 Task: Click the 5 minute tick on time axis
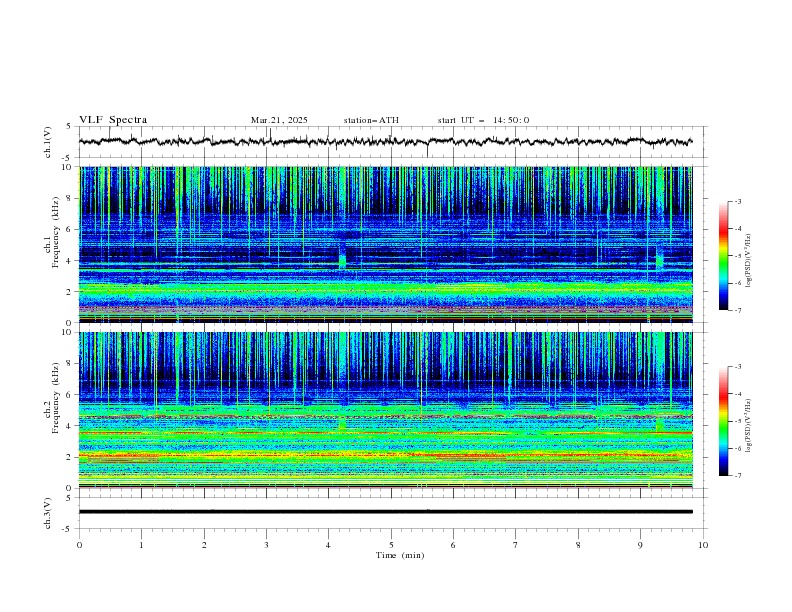tap(391, 545)
